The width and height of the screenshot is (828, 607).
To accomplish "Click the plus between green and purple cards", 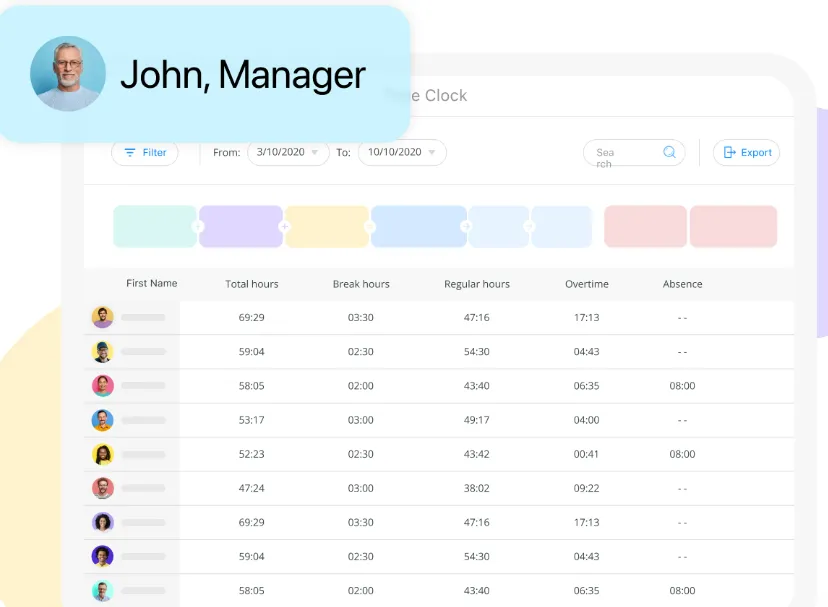I will click(x=197, y=227).
